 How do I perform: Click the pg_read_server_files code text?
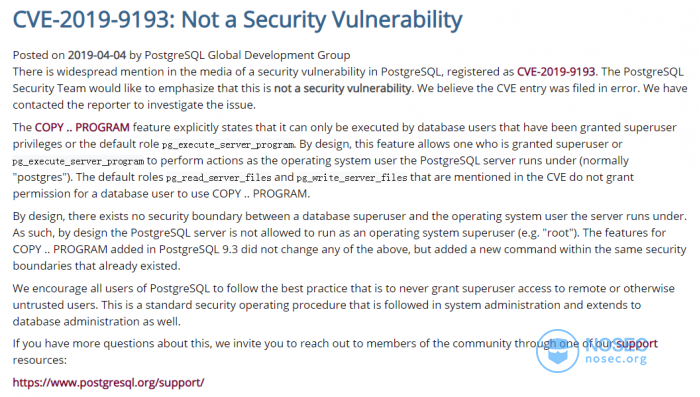[x=219, y=178]
